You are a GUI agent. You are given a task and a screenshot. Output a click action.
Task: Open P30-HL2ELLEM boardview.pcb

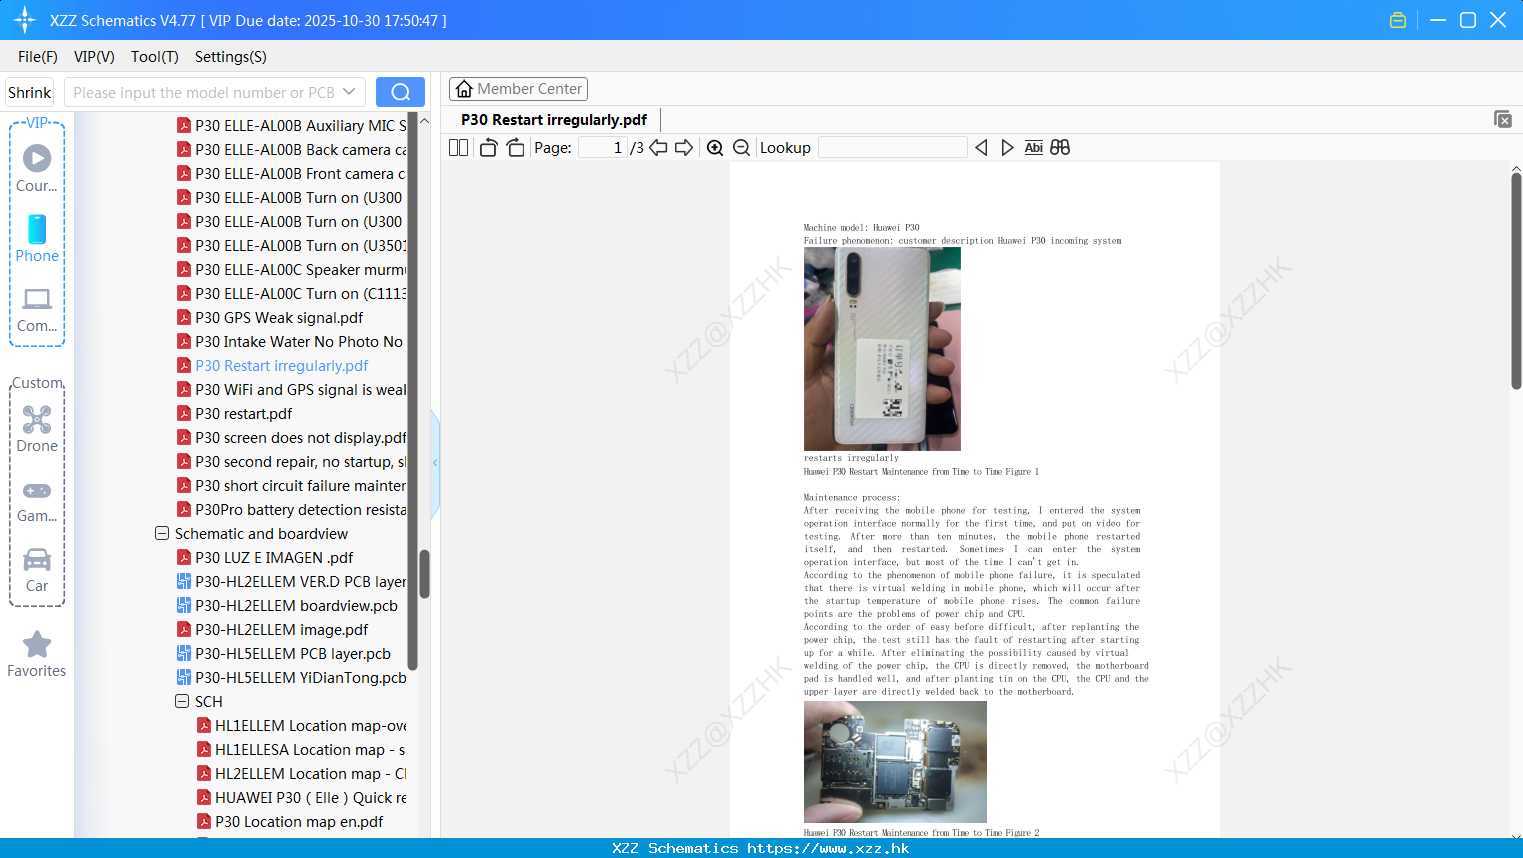click(296, 606)
